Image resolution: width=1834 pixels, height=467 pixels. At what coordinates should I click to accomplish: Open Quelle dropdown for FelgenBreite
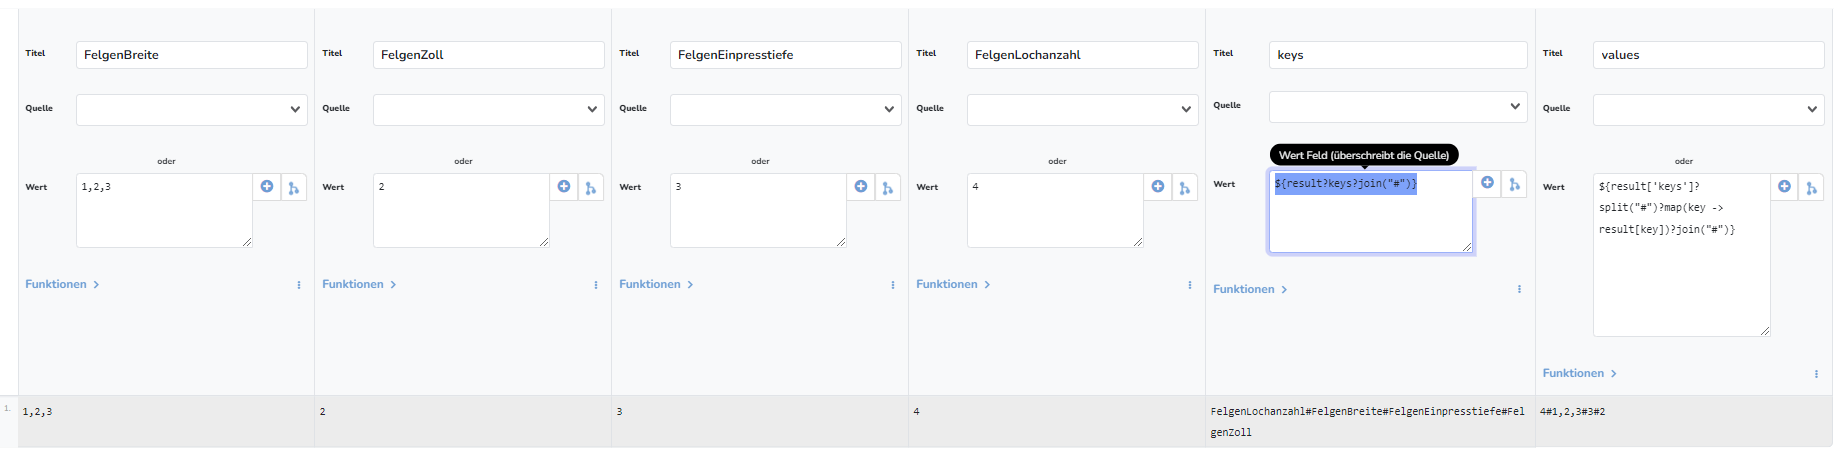tap(192, 109)
